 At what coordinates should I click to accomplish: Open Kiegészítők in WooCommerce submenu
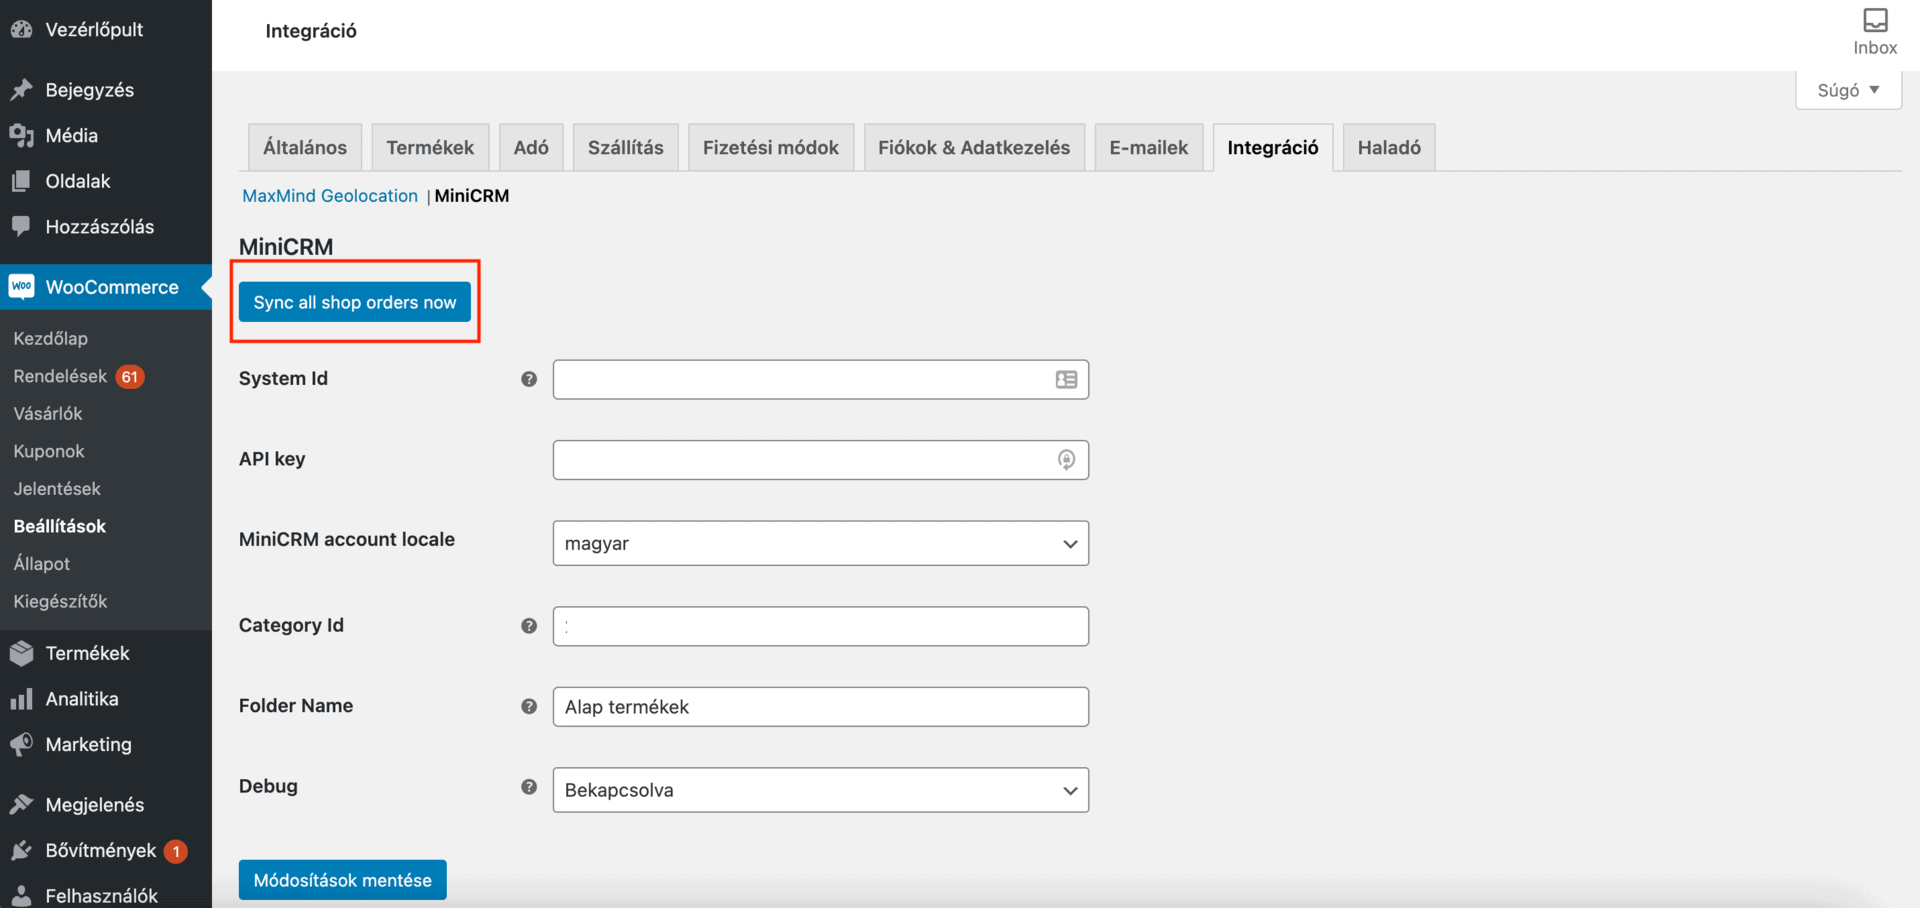pos(60,602)
